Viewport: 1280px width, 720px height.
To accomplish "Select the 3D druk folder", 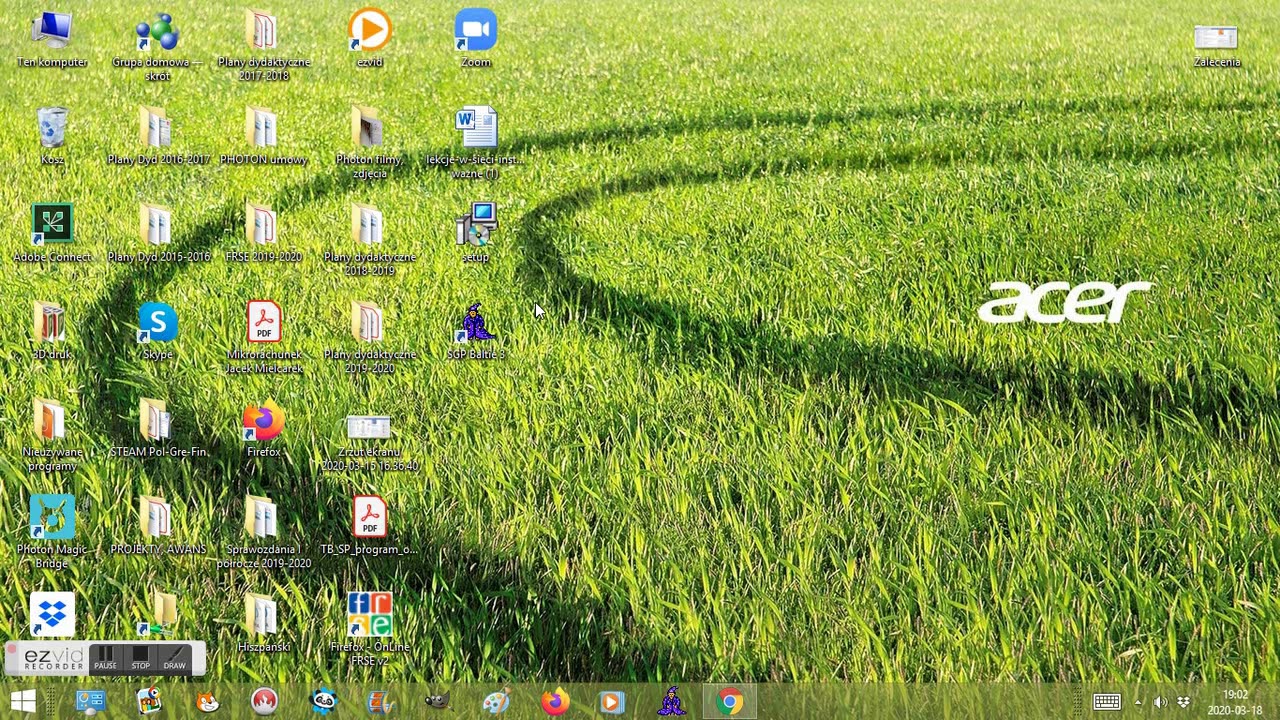I will click(52, 331).
